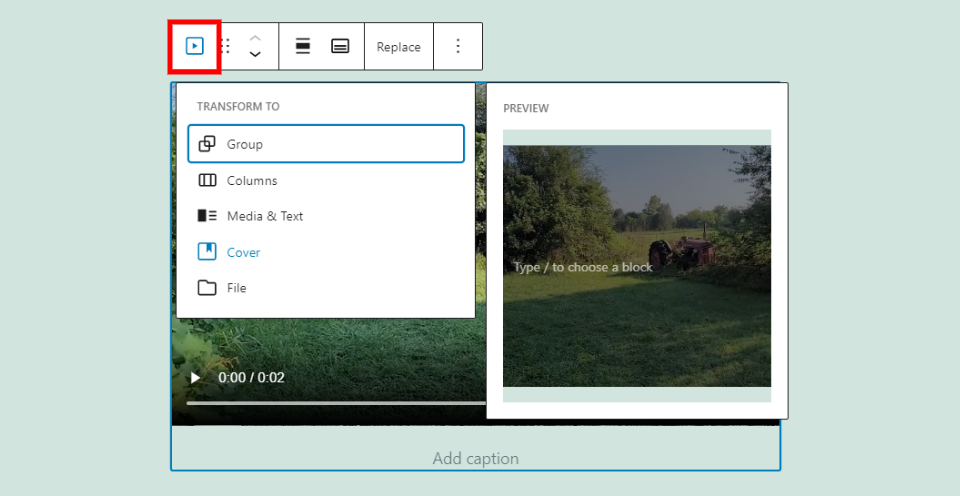Click the video block type icon
The width and height of the screenshot is (960, 496).
[x=195, y=46]
